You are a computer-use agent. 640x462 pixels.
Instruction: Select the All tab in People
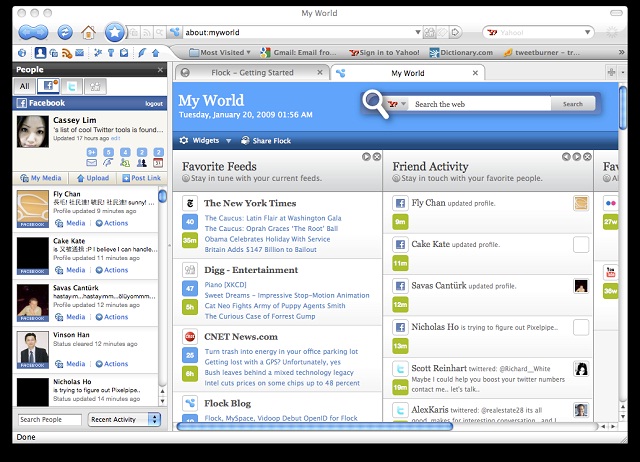24,86
